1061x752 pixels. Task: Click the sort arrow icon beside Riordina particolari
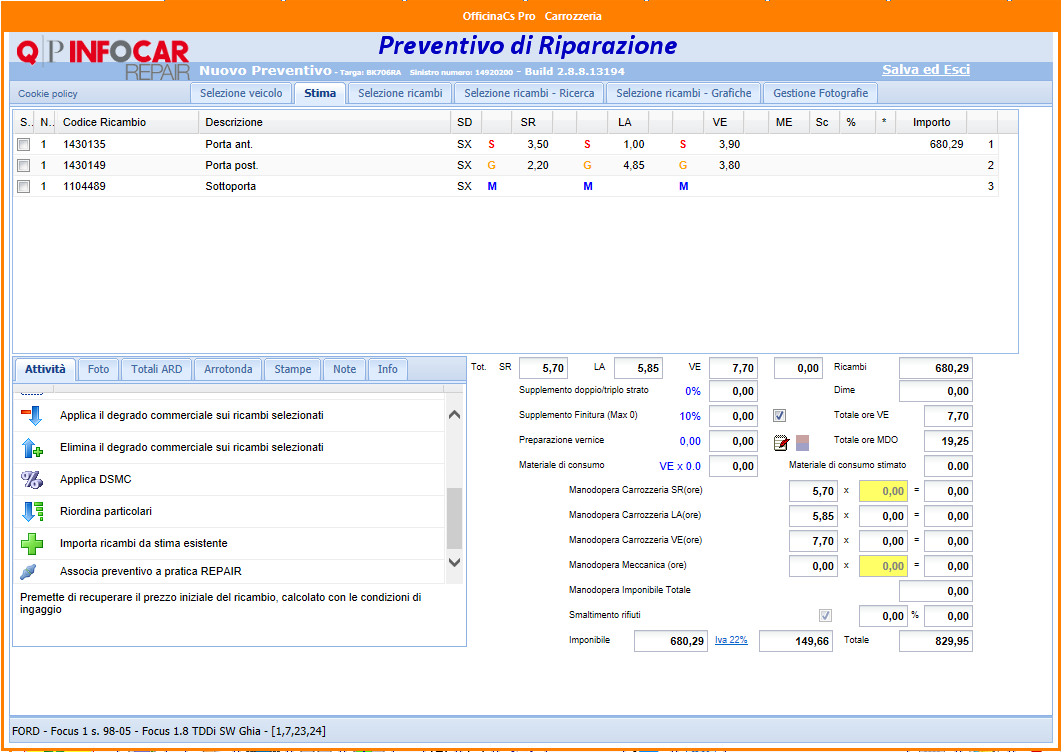tap(32, 511)
